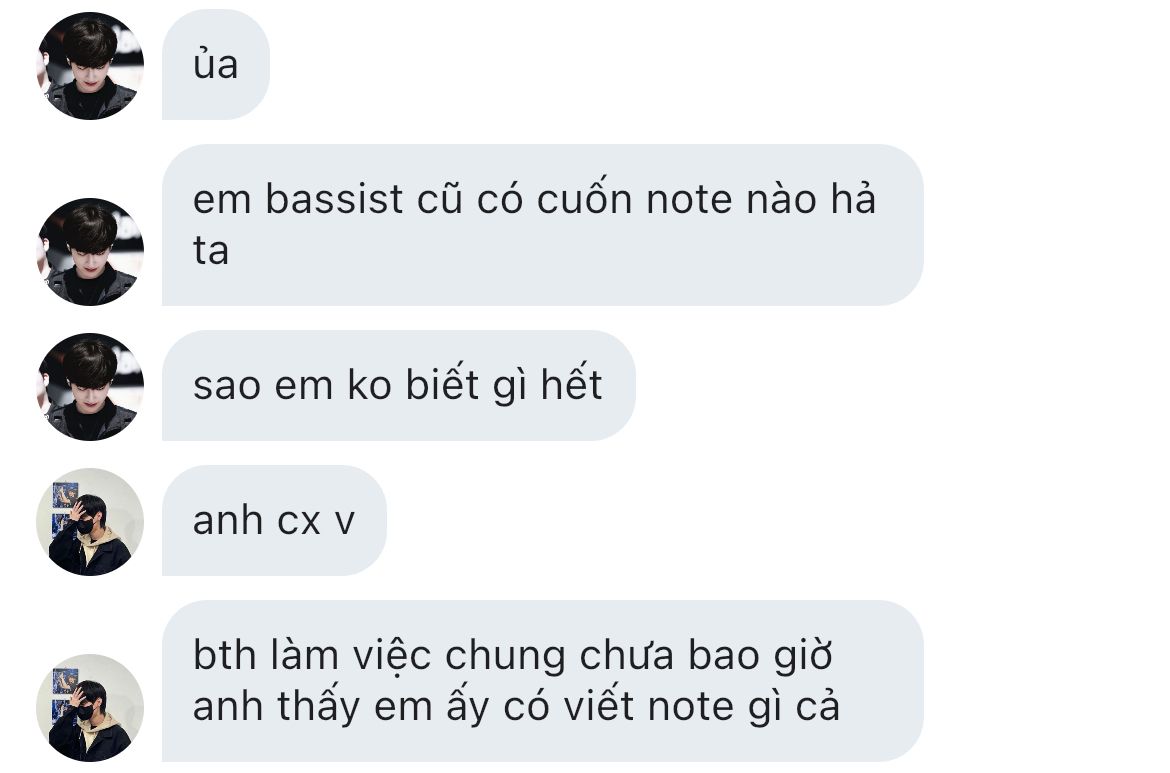1170x773 pixels.
Task: Click the word "bassist" in the second message
Action: [x=334, y=199]
